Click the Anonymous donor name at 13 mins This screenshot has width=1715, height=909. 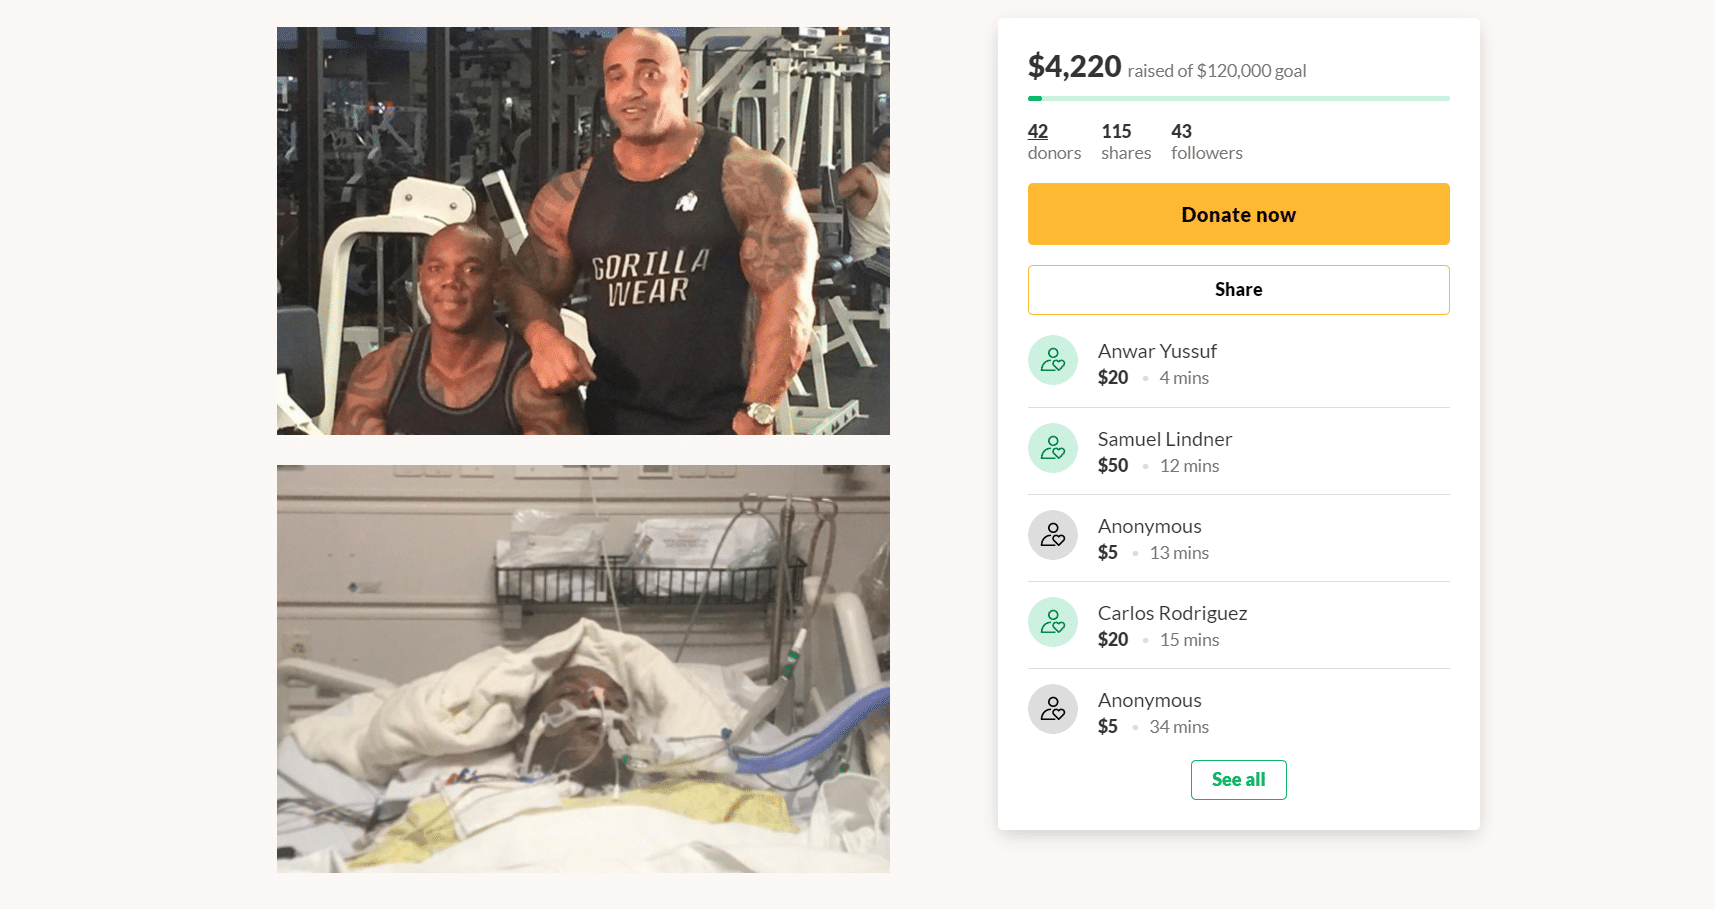point(1150,526)
